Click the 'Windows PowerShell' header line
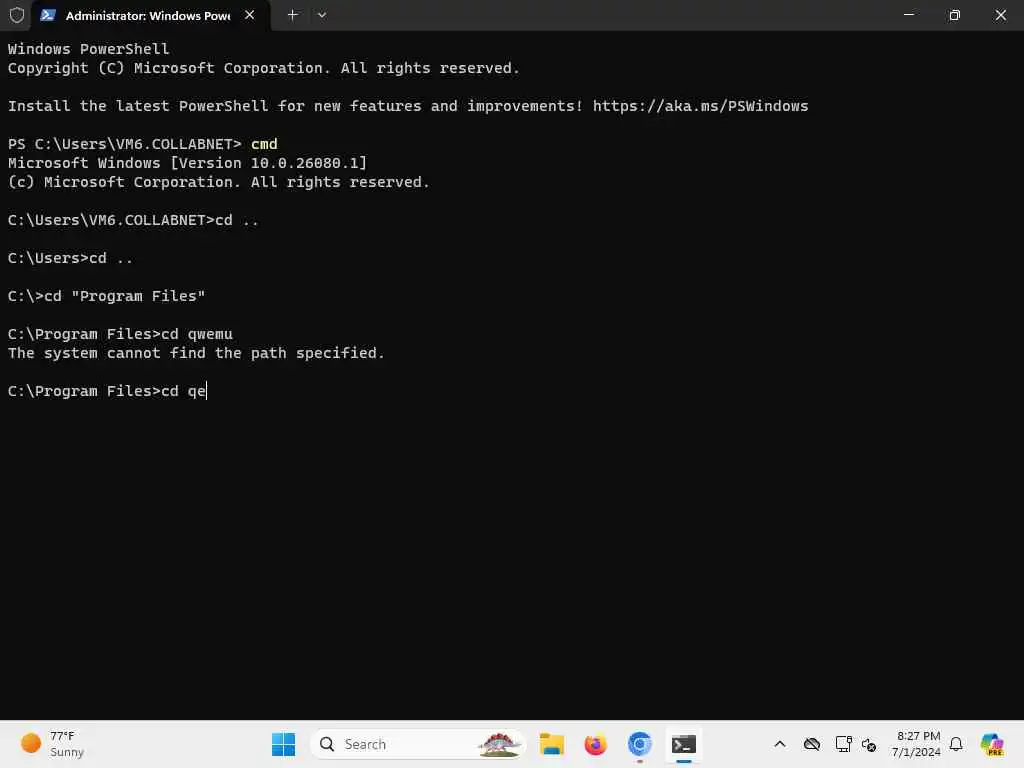This screenshot has height=768, width=1024. pos(88,49)
